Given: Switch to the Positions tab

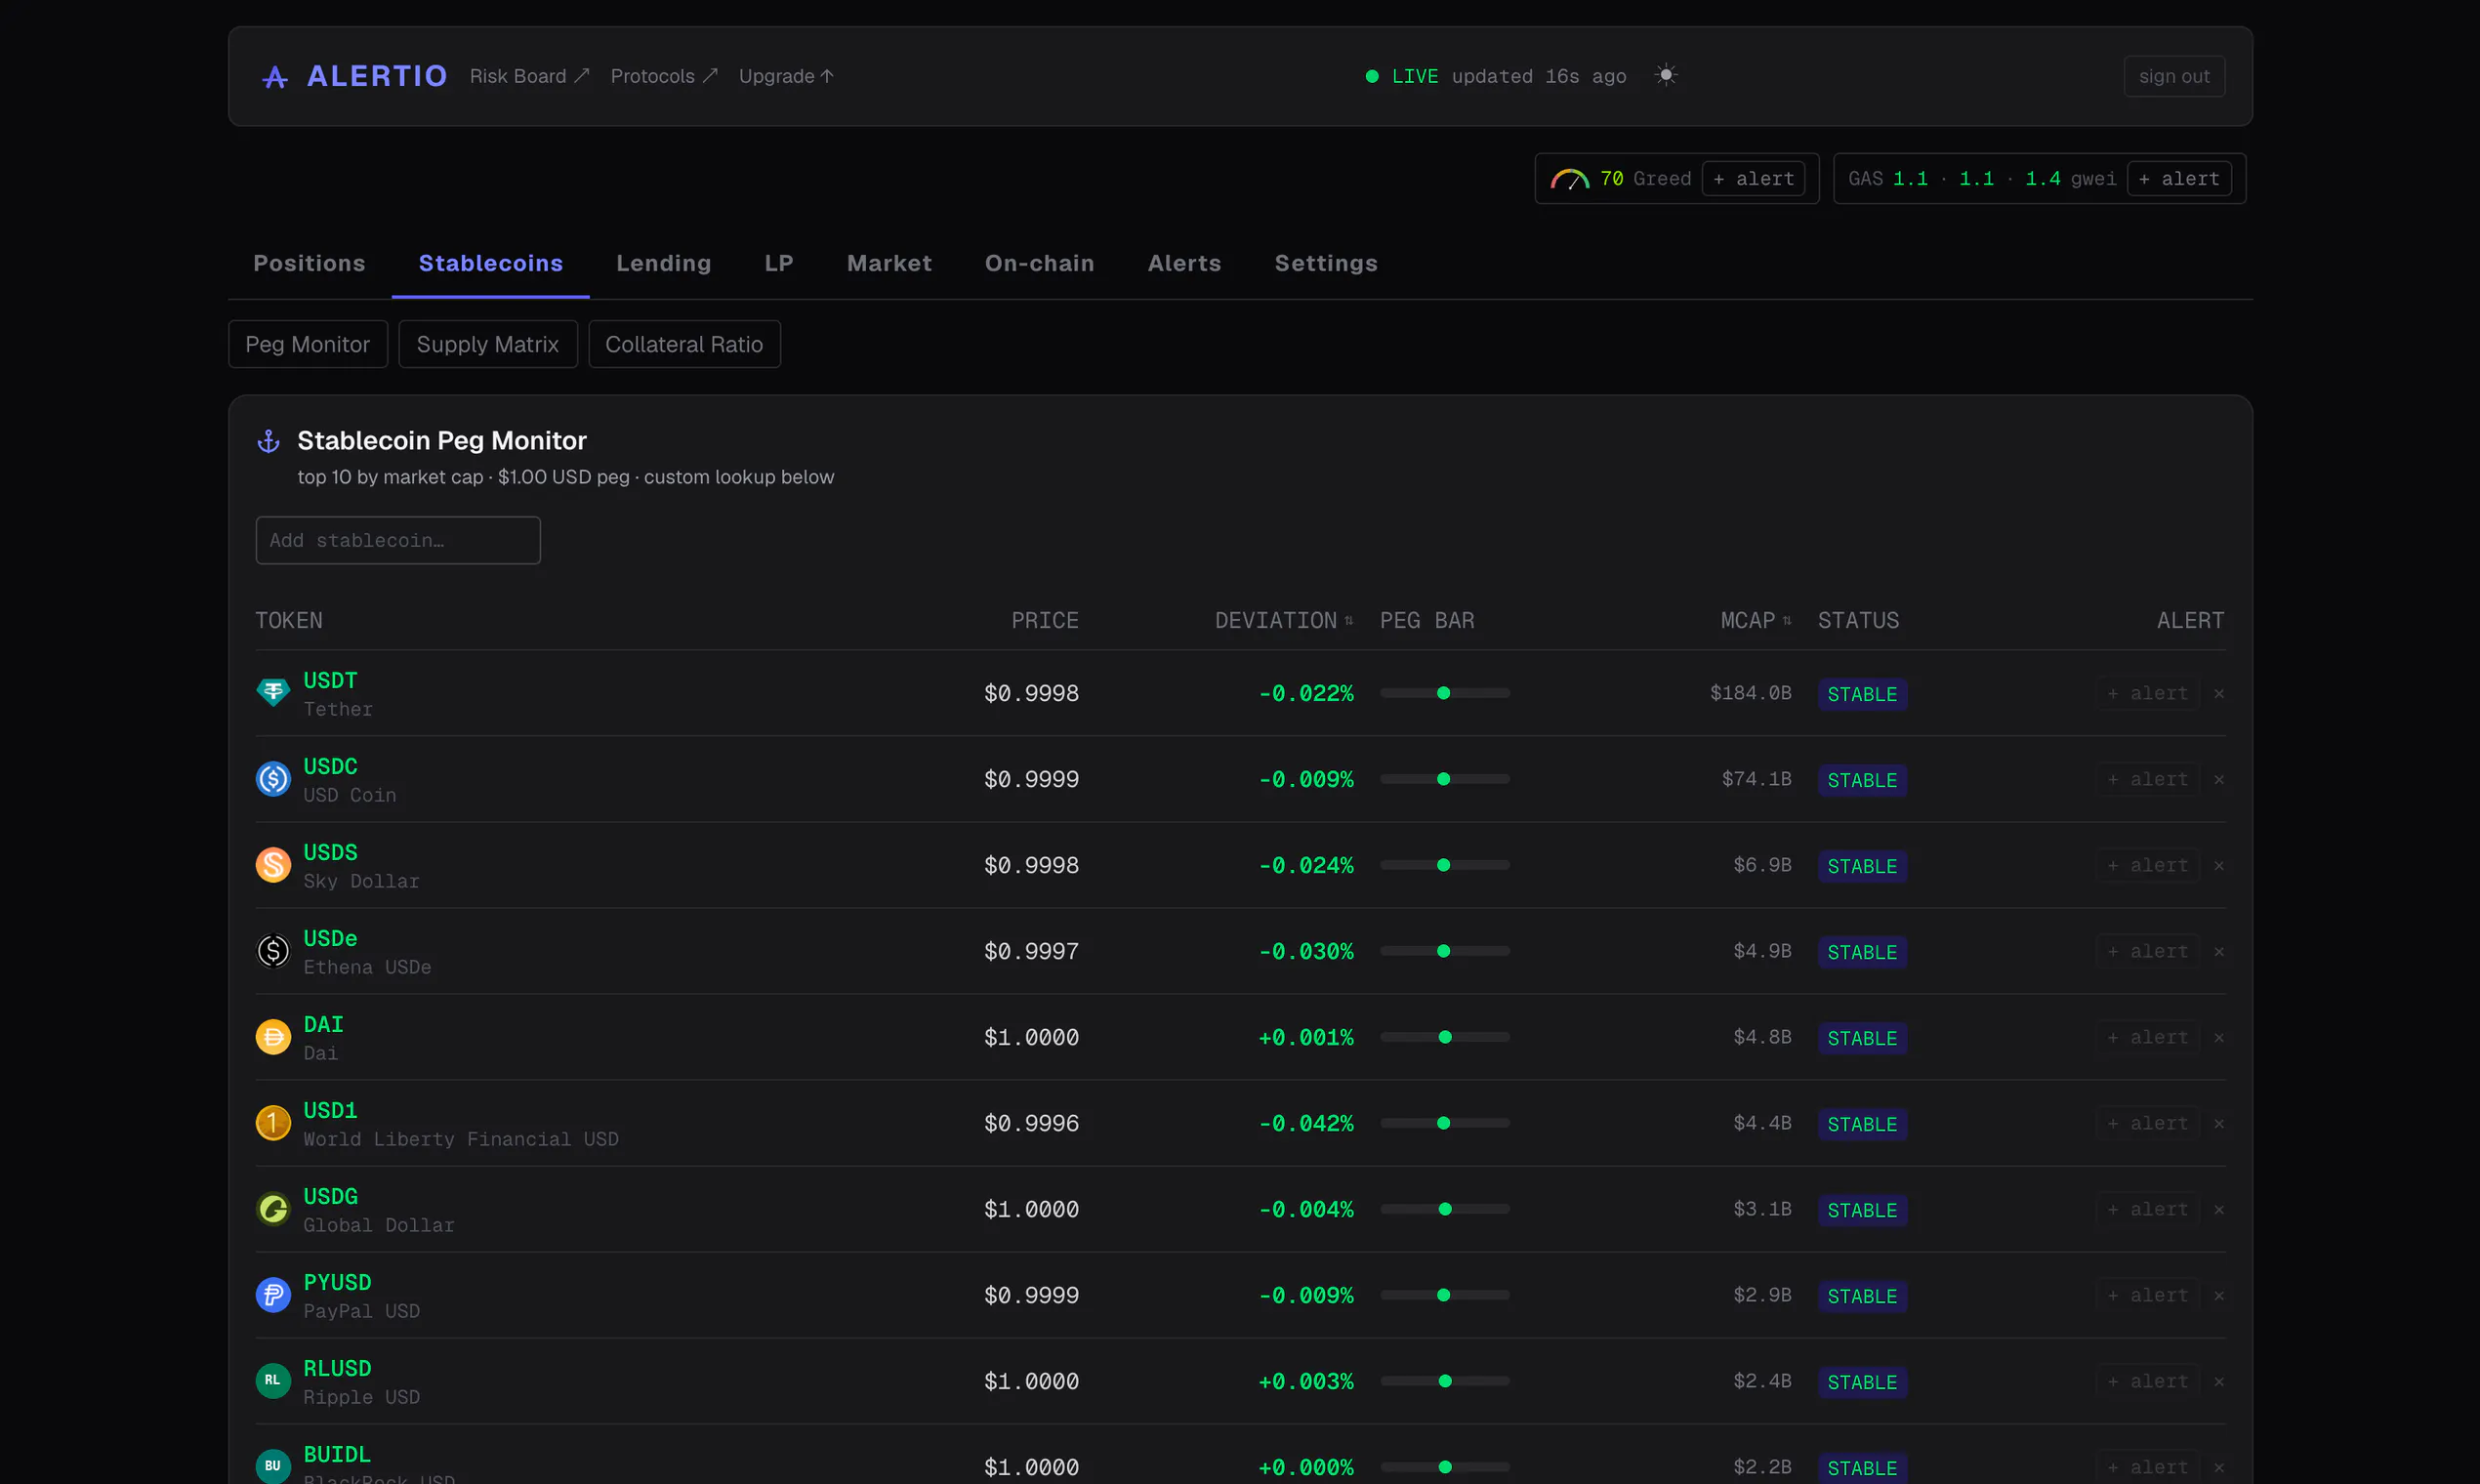Looking at the screenshot, I should coord(309,263).
